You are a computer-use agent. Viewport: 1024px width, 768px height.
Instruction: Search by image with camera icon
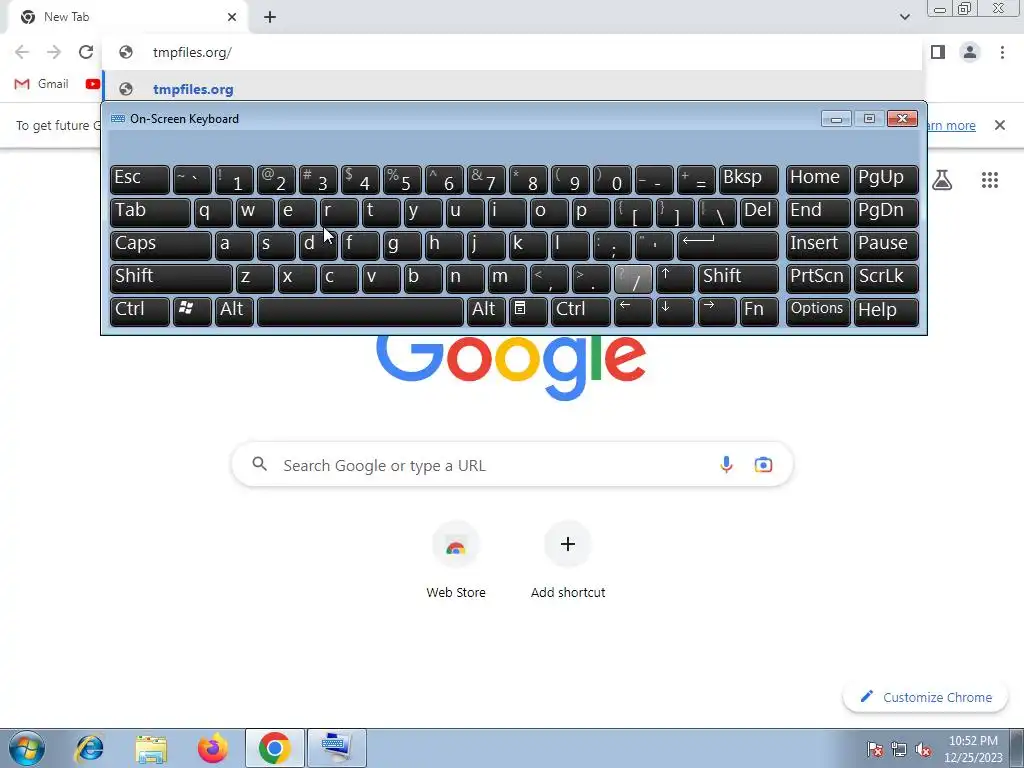(763, 465)
